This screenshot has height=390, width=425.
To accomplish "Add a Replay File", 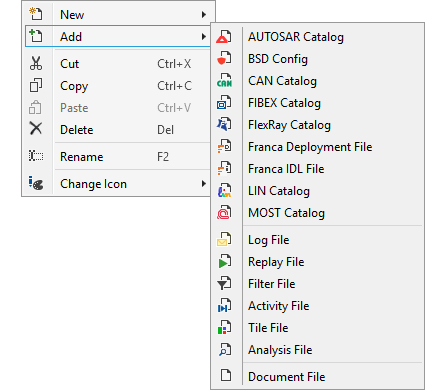I will [x=318, y=262].
